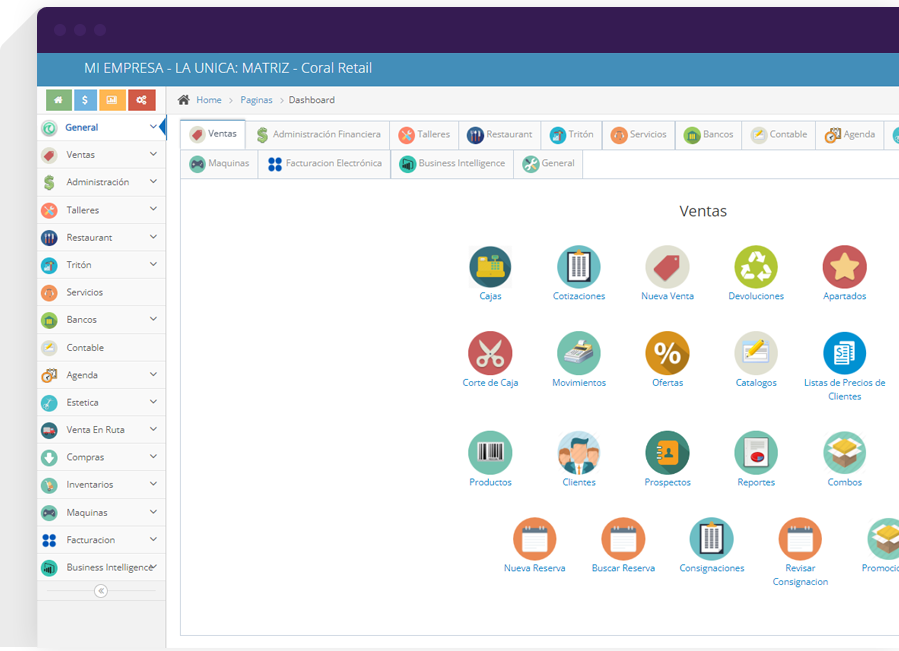The image size is (899, 651).
Task: Start a Nueva Venta
Action: pyautogui.click(x=667, y=267)
